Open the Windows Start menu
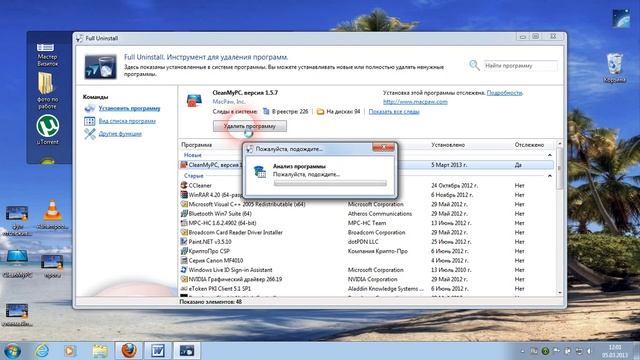640x360 pixels. [12, 351]
